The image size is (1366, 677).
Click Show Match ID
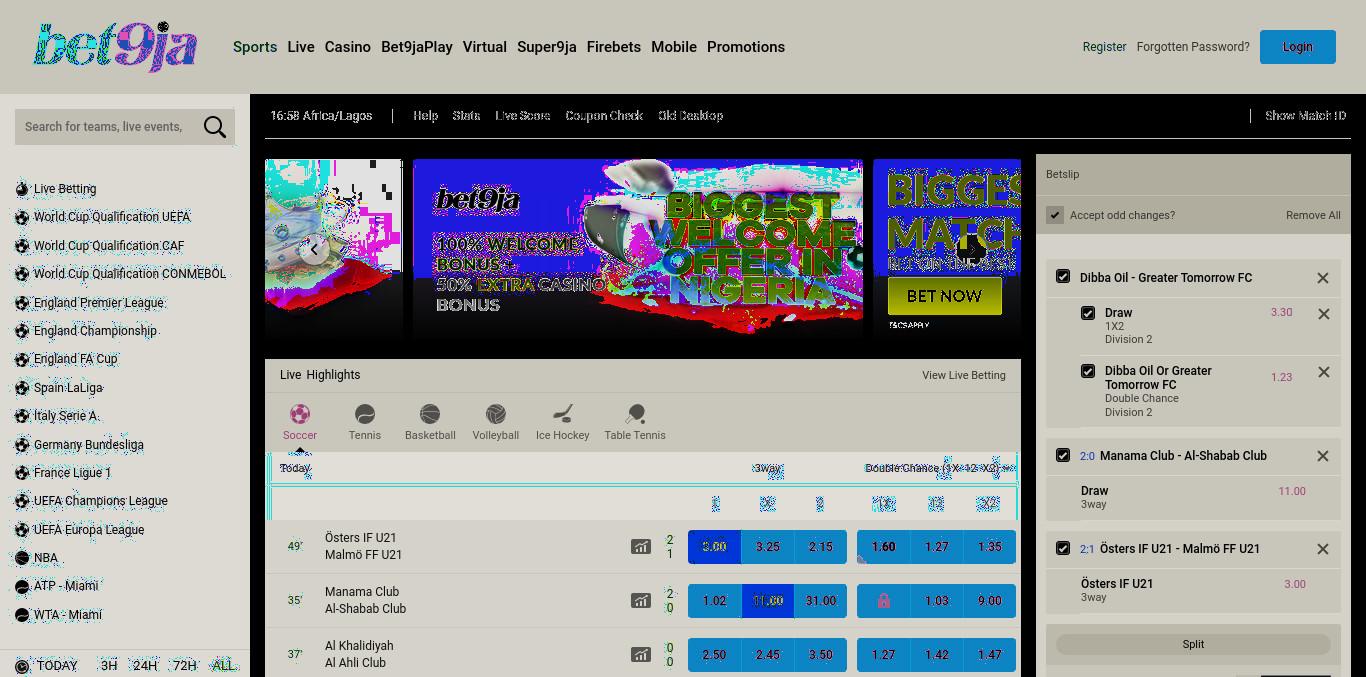[1305, 116]
